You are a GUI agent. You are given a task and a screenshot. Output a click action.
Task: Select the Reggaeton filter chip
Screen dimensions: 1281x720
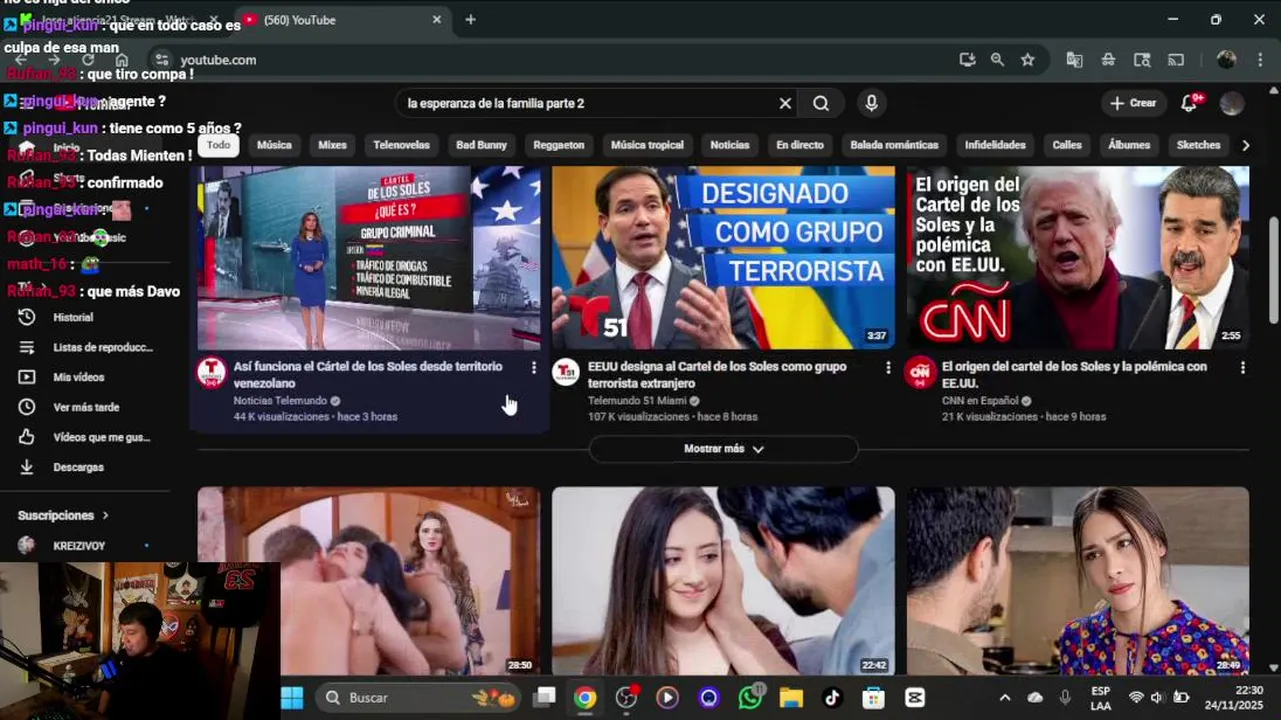pyautogui.click(x=559, y=145)
